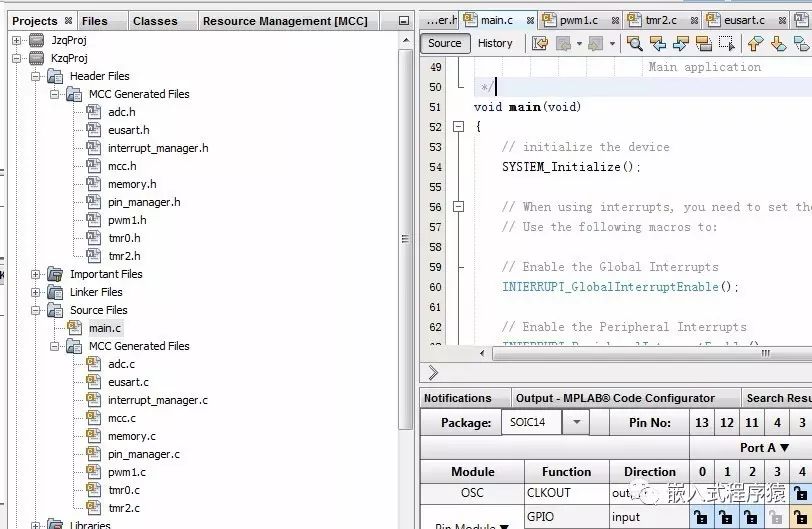Switch to the Files tab
The width and height of the screenshot is (812, 529).
point(95,21)
